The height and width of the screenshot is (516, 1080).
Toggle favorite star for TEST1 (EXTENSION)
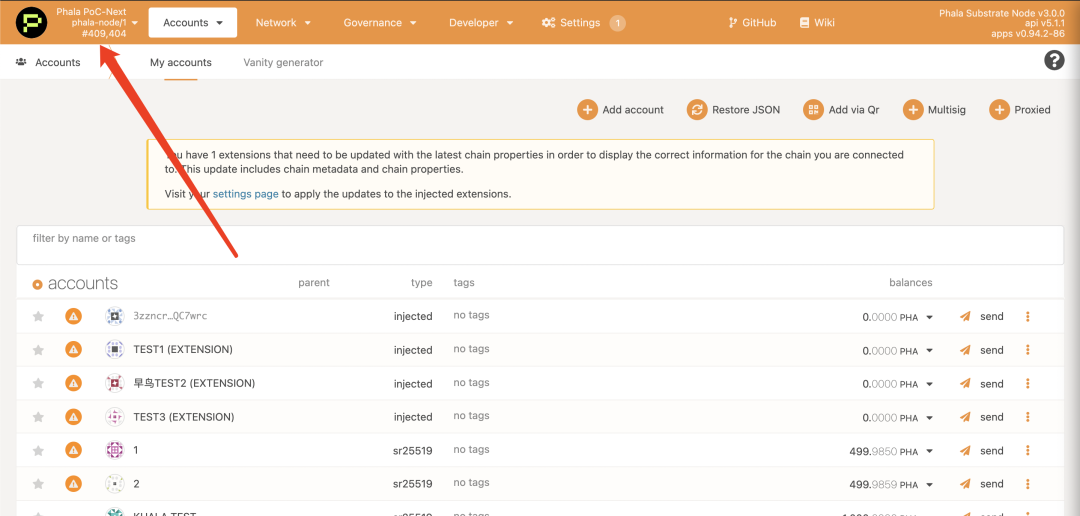(38, 350)
